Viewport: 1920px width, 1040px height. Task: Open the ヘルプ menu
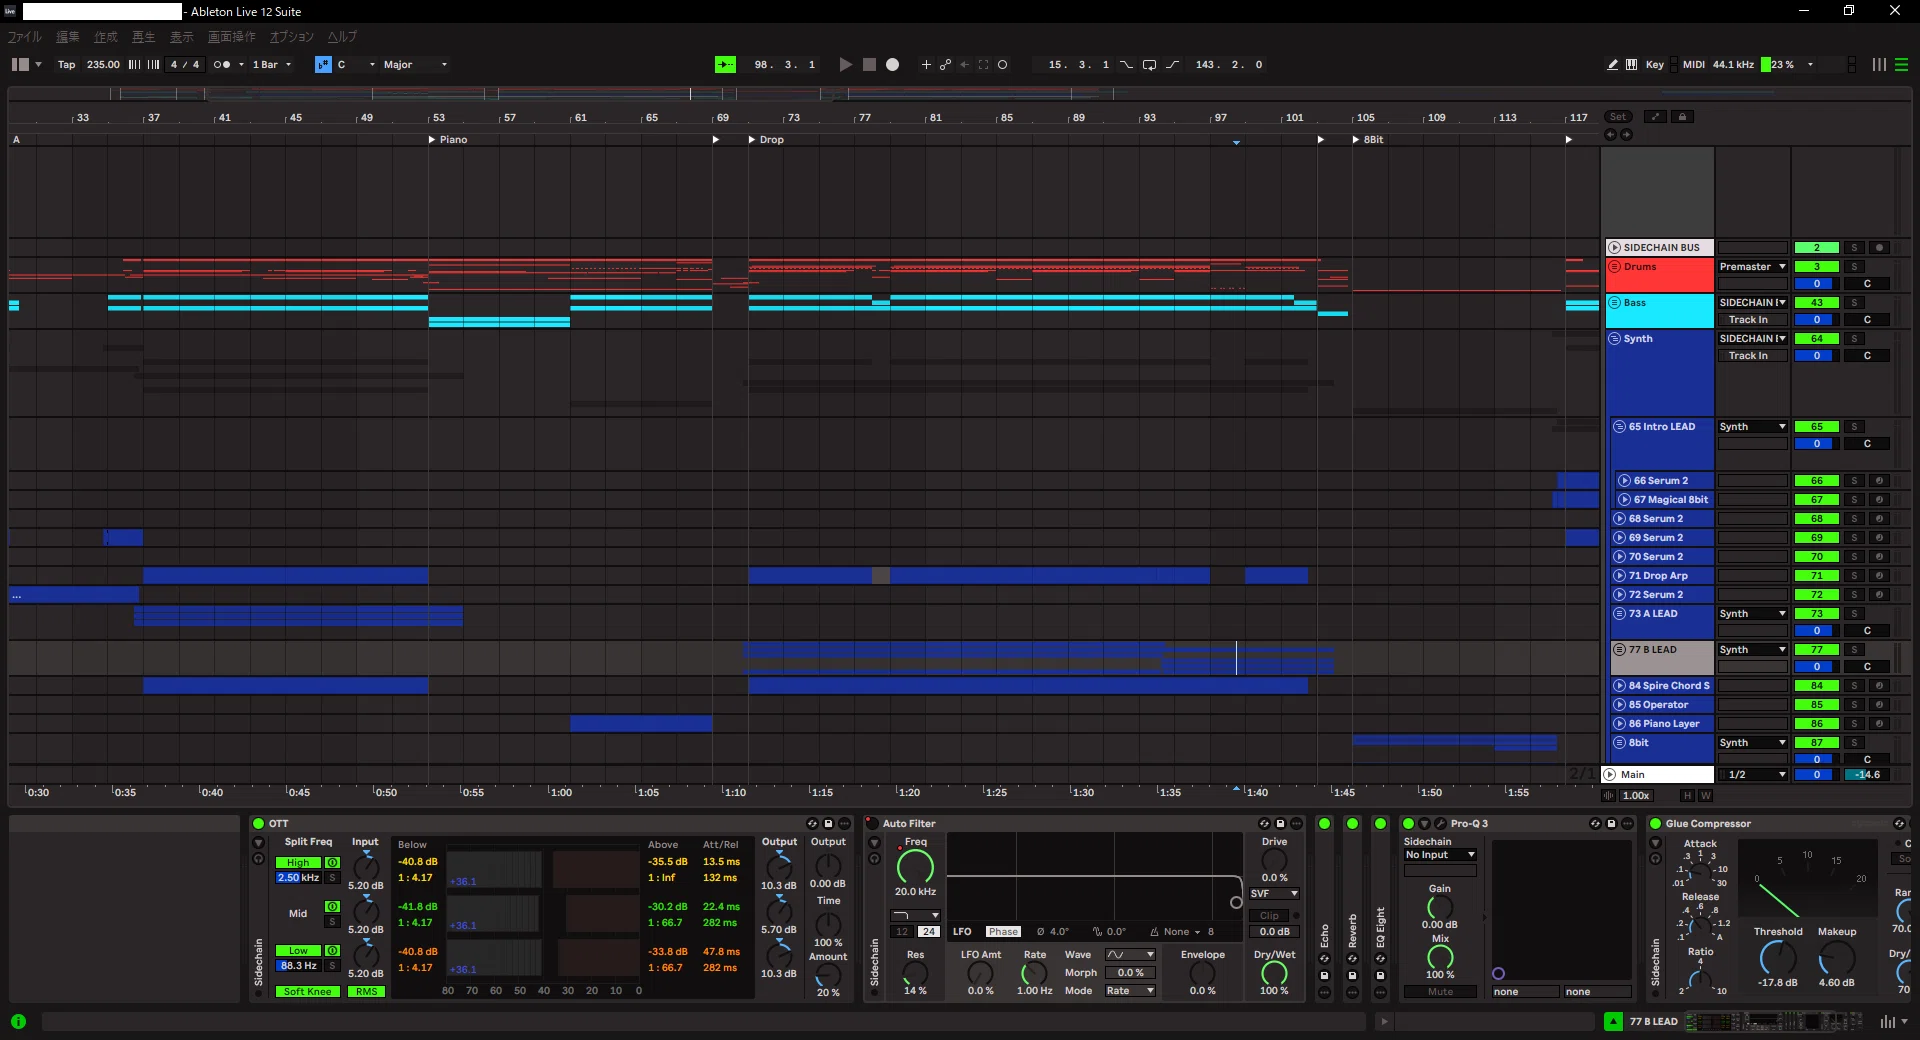pyautogui.click(x=342, y=37)
